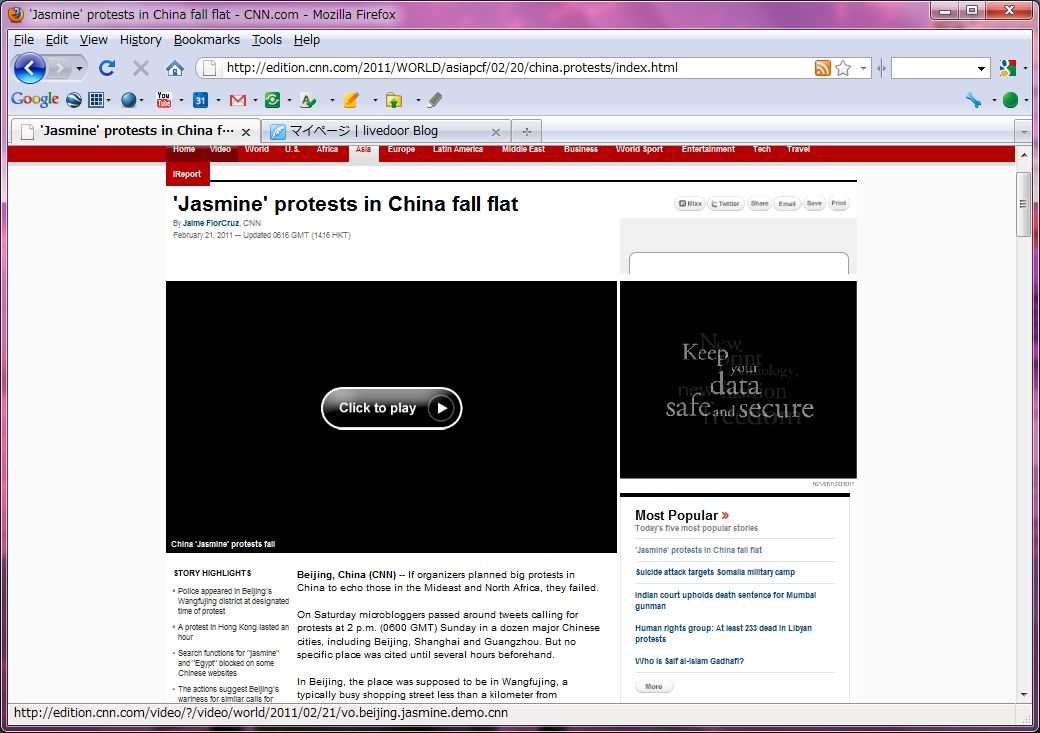Viewport: 1040px width, 733px height.
Task: Open the Tools menu
Action: point(267,40)
